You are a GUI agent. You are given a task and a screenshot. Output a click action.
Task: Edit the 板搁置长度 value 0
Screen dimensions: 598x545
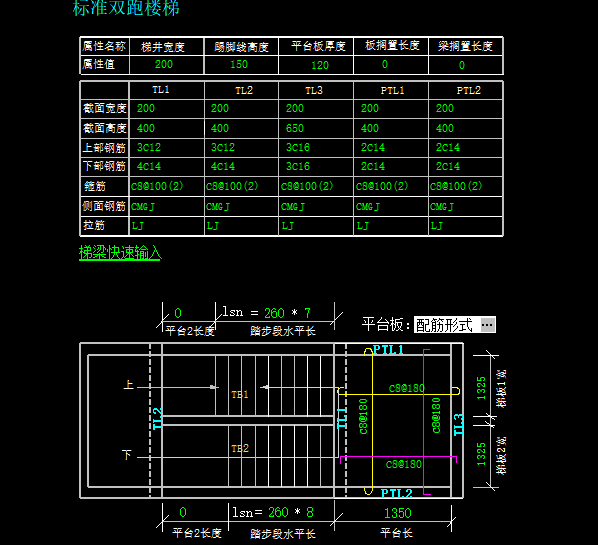pyautogui.click(x=385, y=64)
